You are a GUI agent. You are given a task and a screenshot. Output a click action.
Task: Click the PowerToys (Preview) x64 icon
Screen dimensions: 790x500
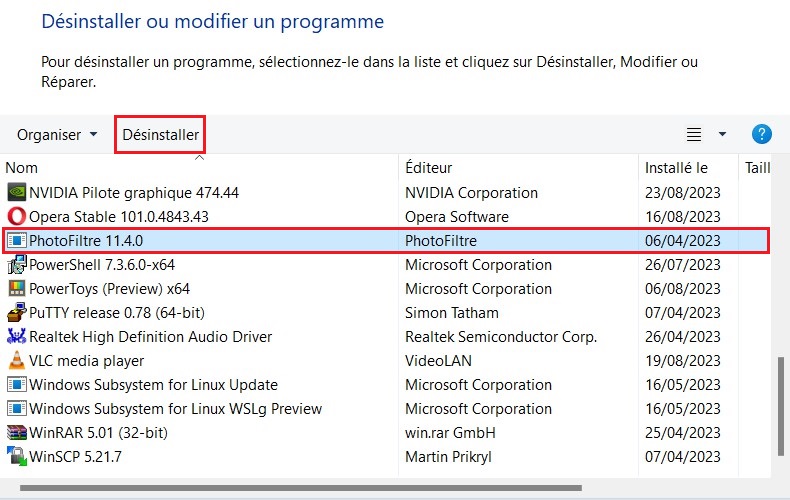tap(17, 289)
